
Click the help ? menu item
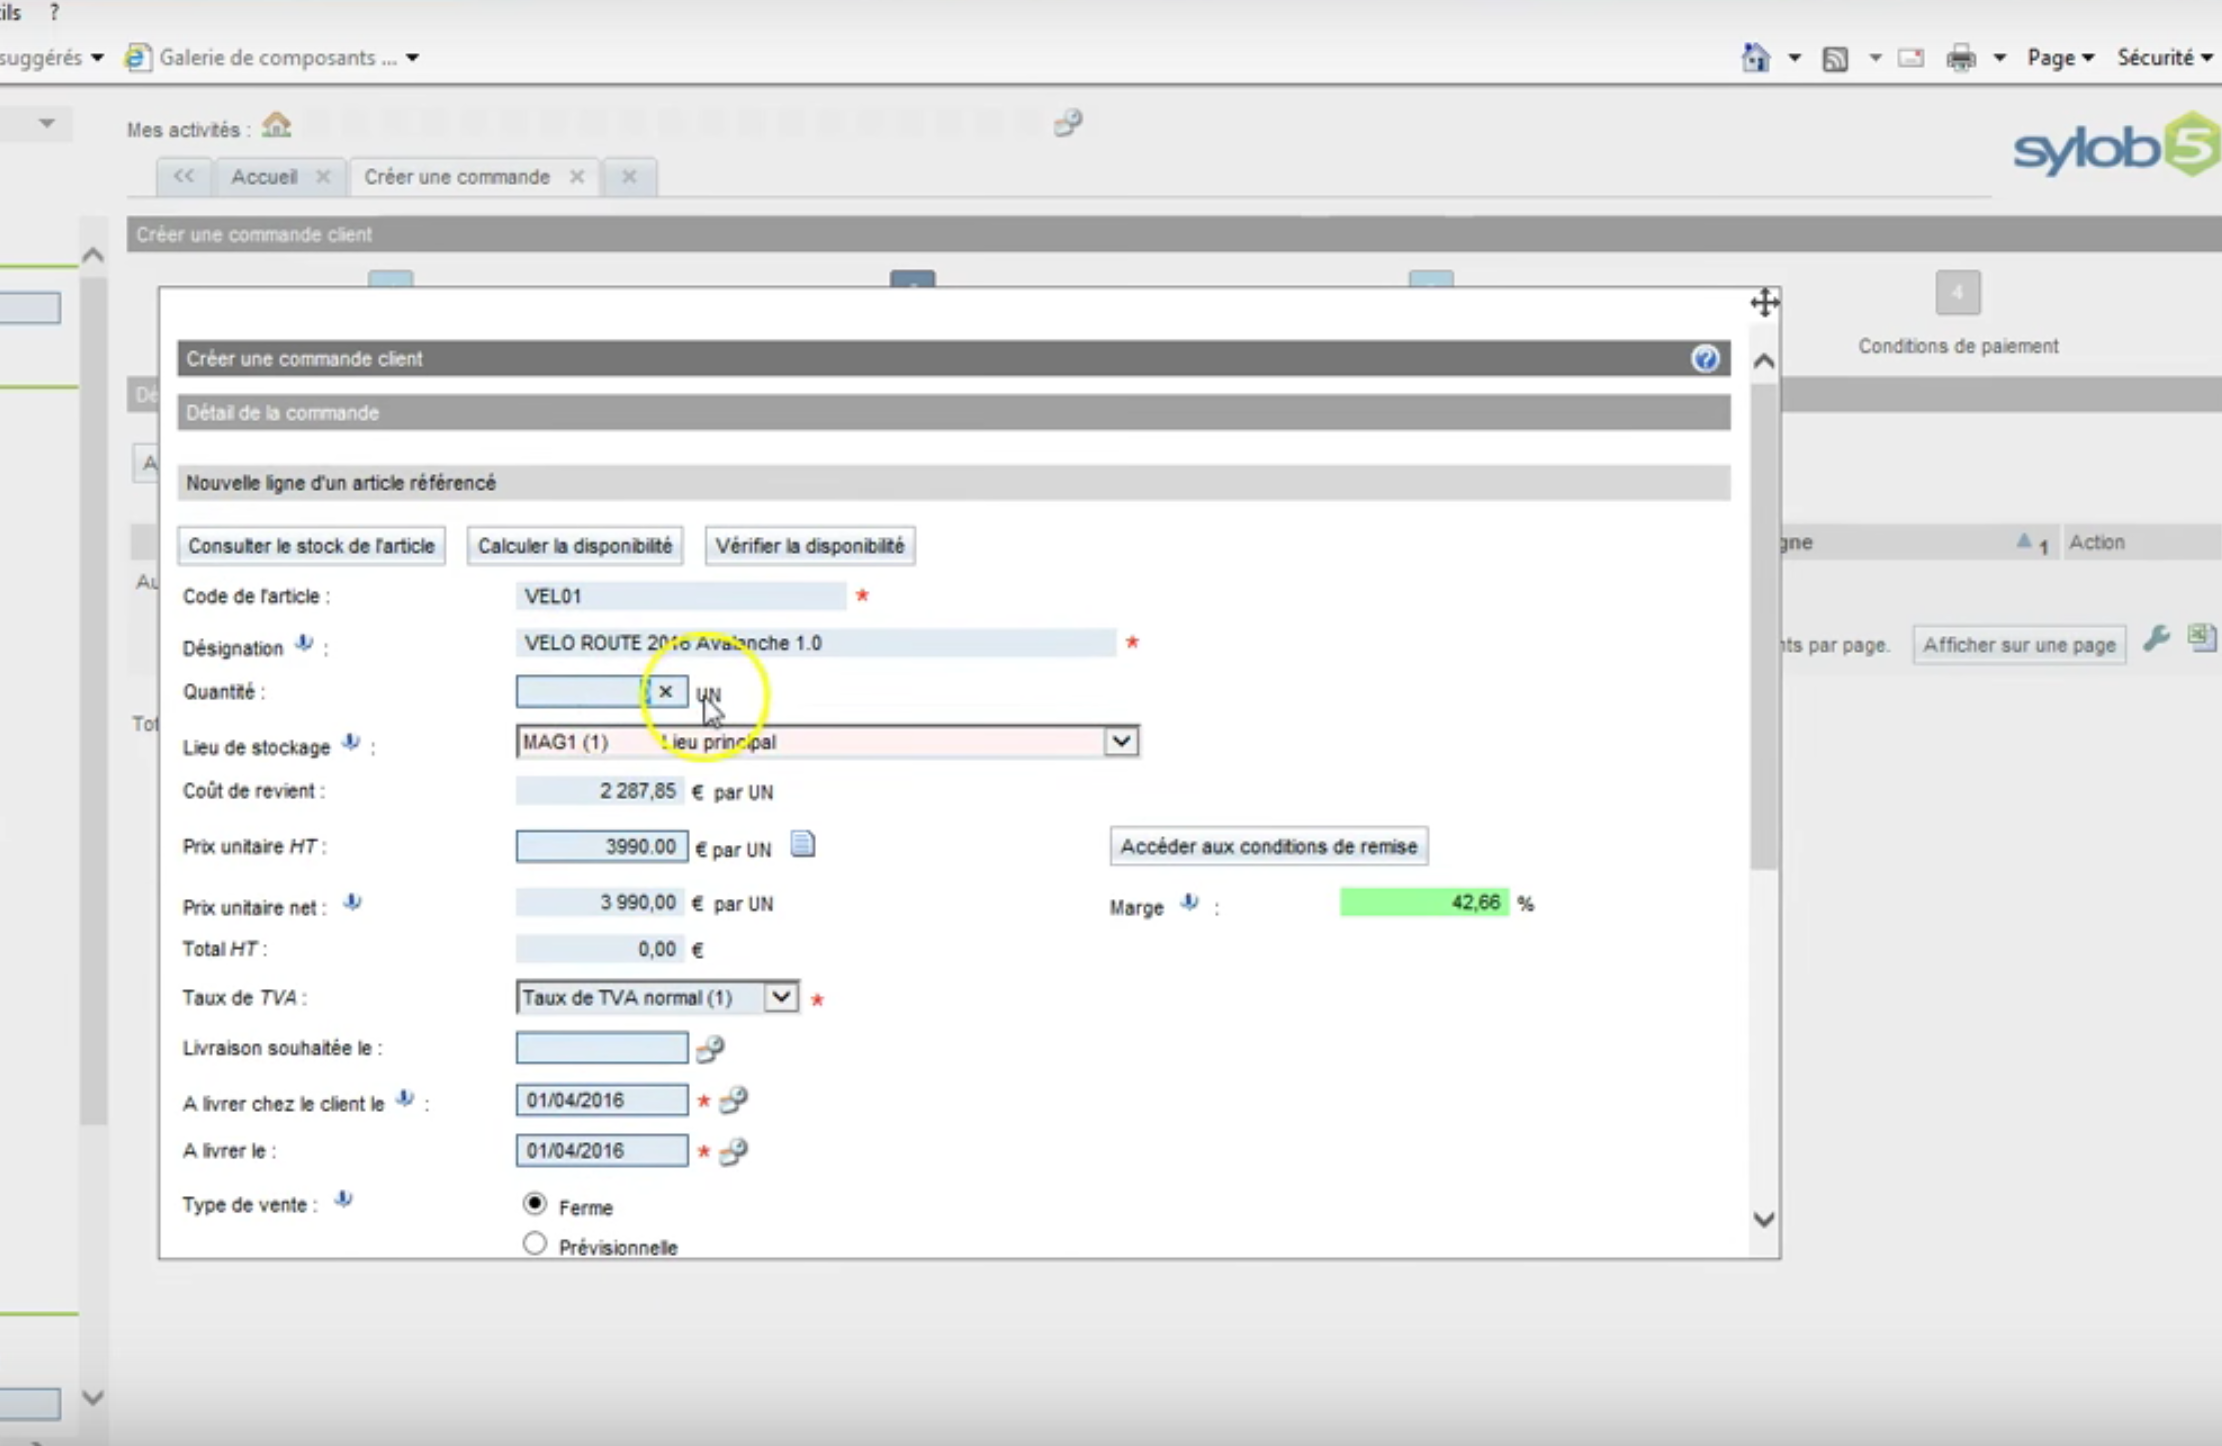[54, 13]
